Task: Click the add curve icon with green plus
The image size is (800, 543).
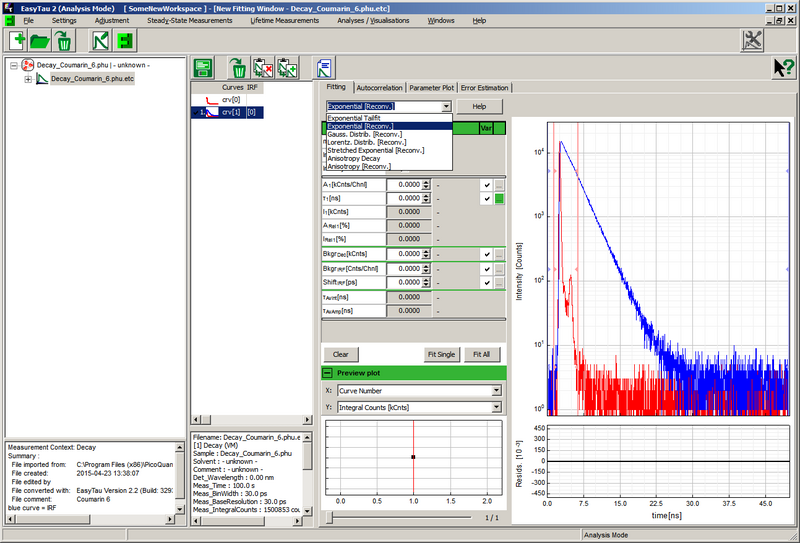Action: [288, 68]
